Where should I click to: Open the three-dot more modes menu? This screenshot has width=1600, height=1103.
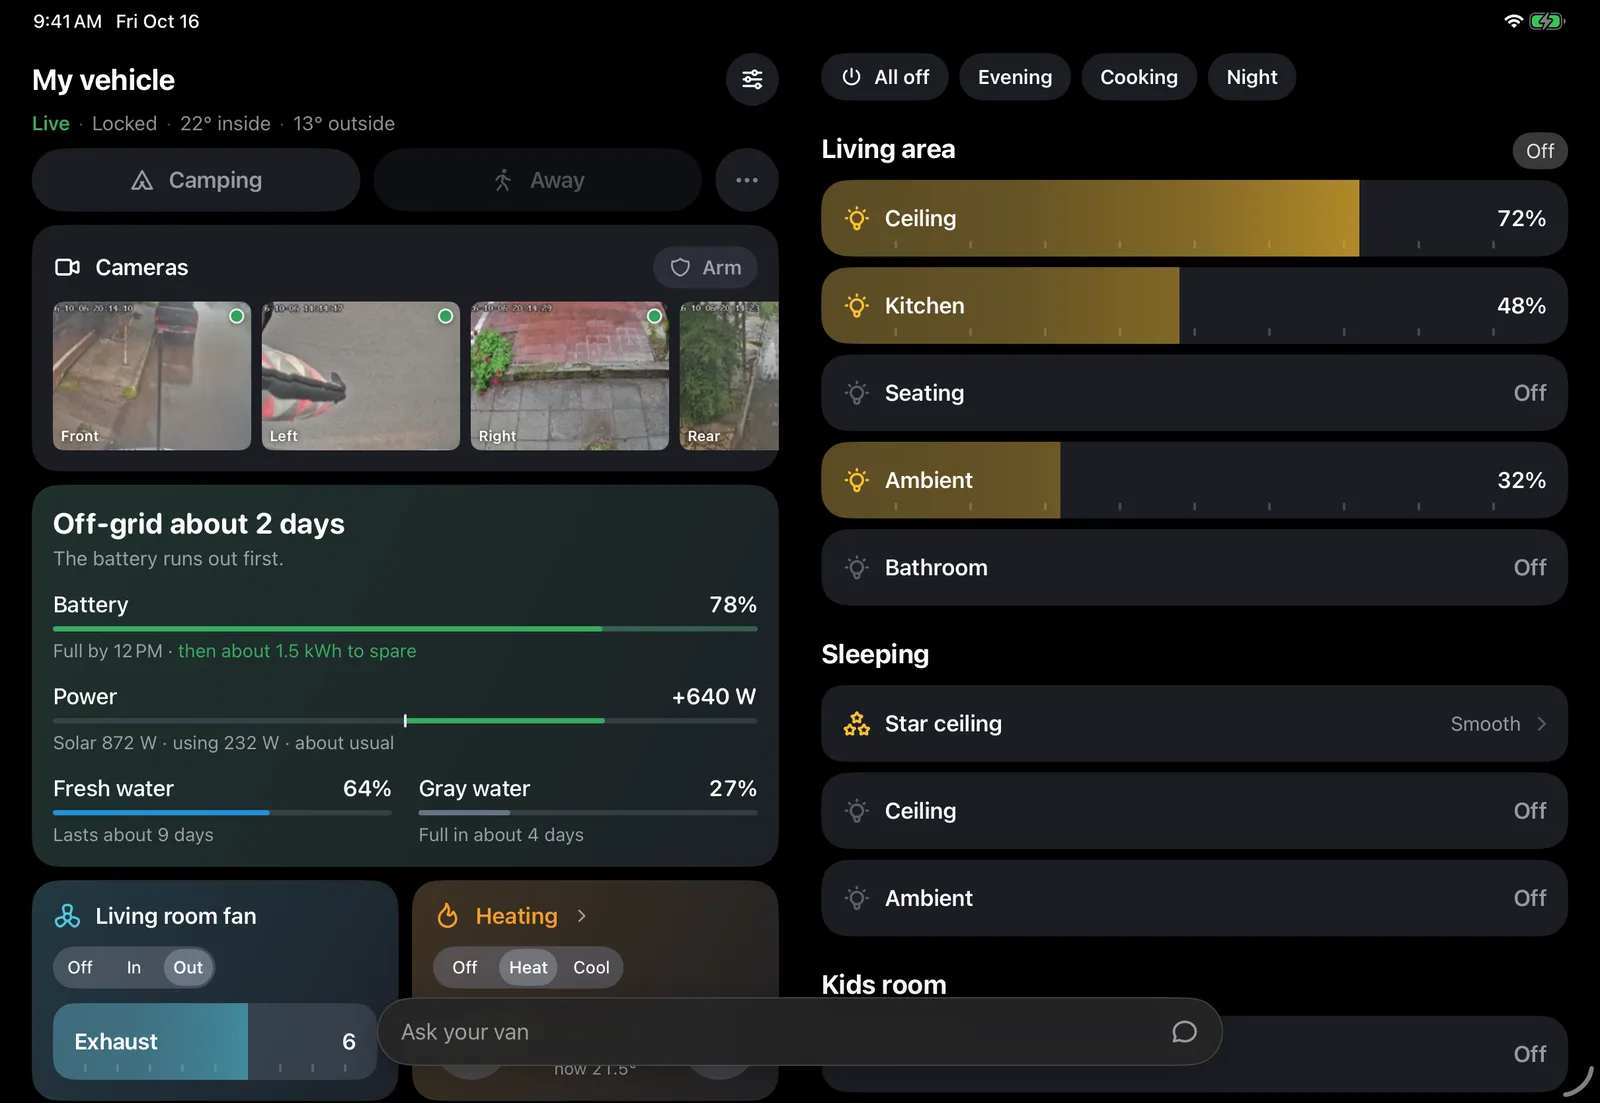tap(747, 180)
